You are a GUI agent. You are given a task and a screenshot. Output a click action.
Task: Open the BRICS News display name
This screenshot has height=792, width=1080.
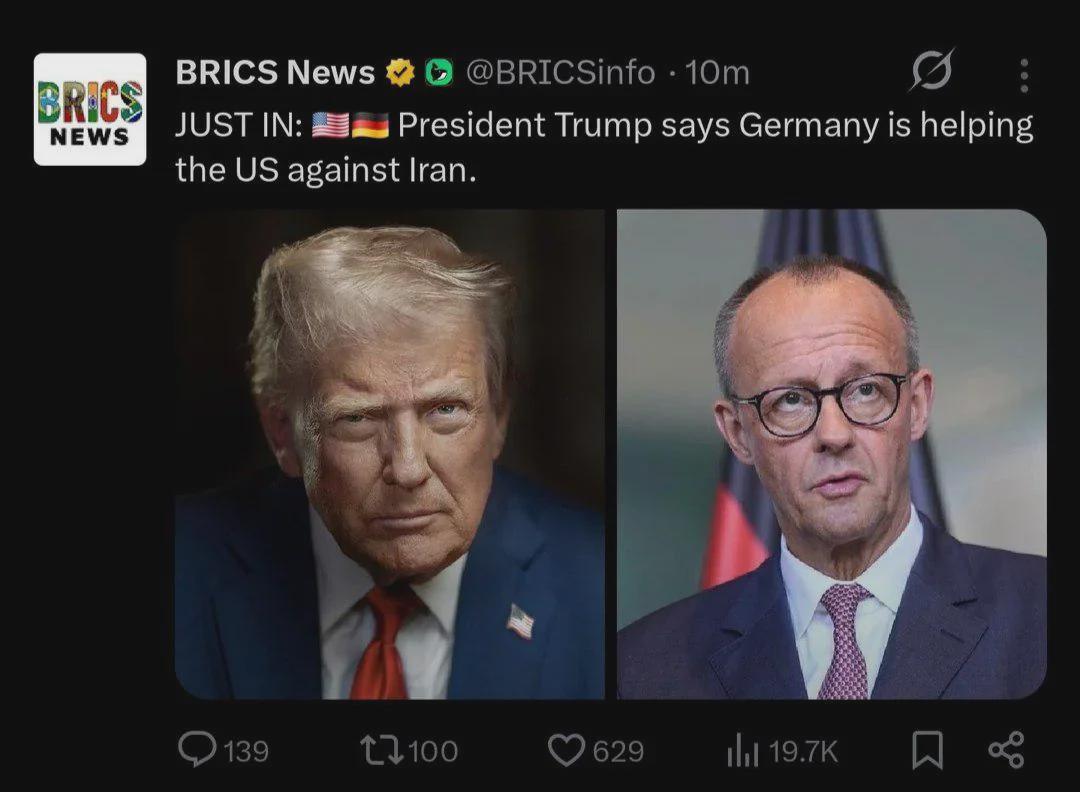pos(275,73)
